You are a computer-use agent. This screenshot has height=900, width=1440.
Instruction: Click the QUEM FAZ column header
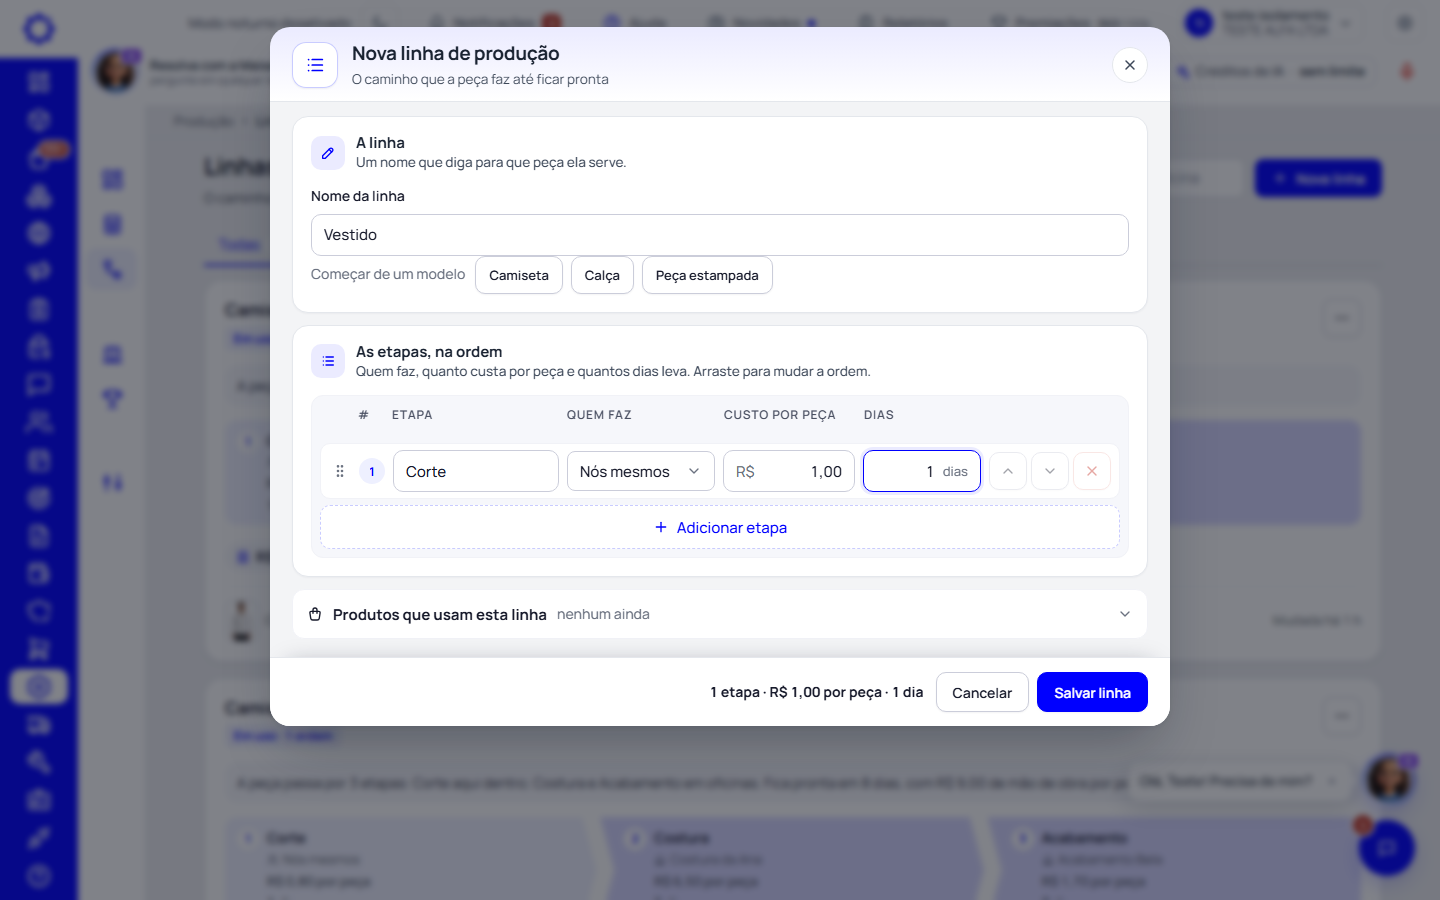pyautogui.click(x=599, y=415)
